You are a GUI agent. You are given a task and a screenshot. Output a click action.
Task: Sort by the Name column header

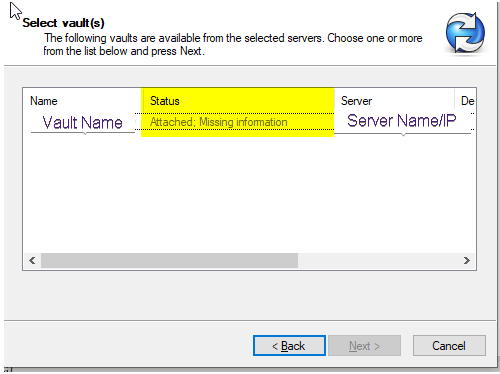[83, 101]
